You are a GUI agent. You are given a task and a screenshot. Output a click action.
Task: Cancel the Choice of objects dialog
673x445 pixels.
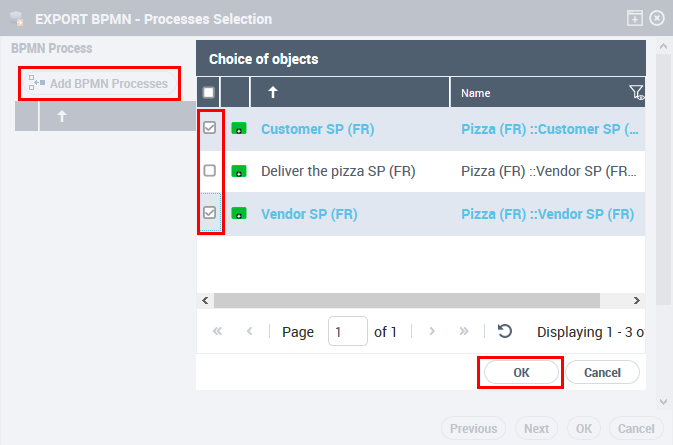[602, 372]
